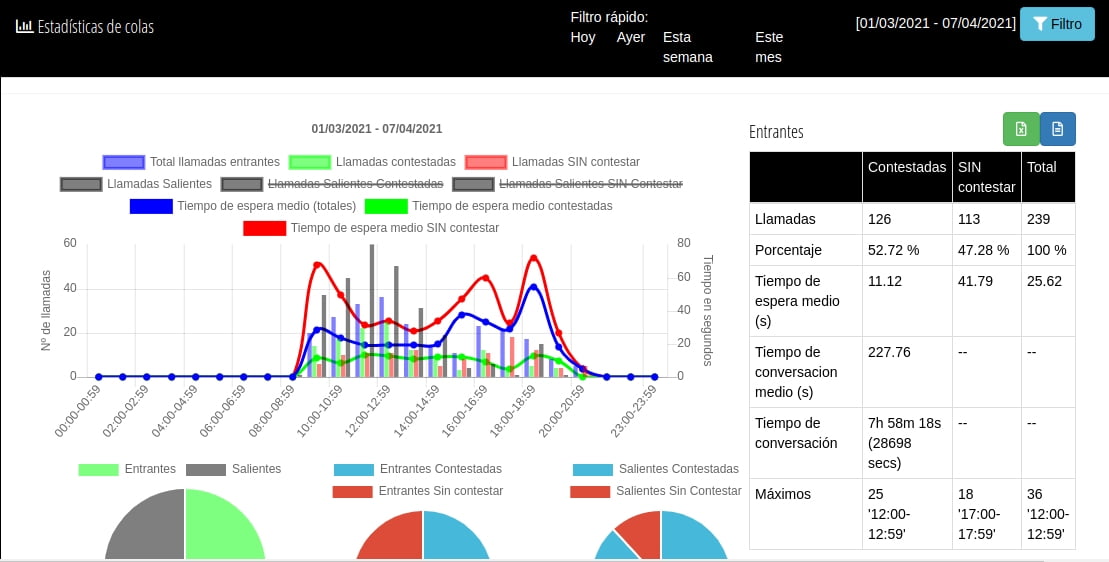Click the date range 01/03/2021 - 07/04/2021 in header
This screenshot has width=1109, height=562.
(x=935, y=23)
